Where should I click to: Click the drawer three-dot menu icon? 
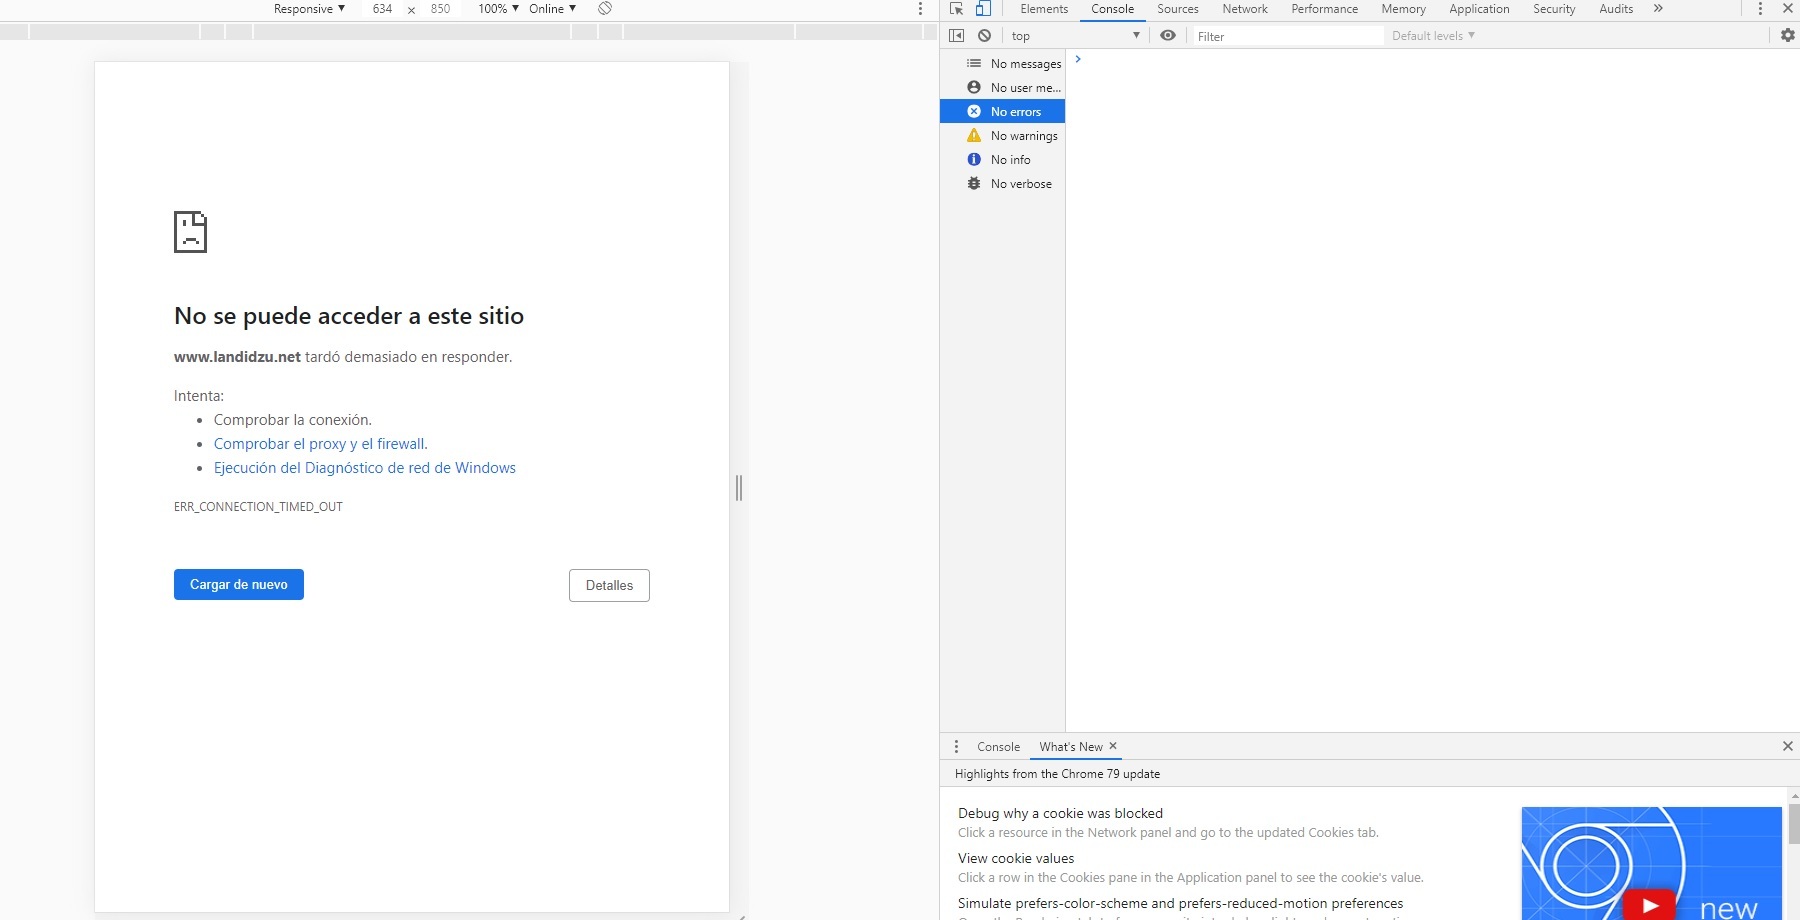pos(956,747)
